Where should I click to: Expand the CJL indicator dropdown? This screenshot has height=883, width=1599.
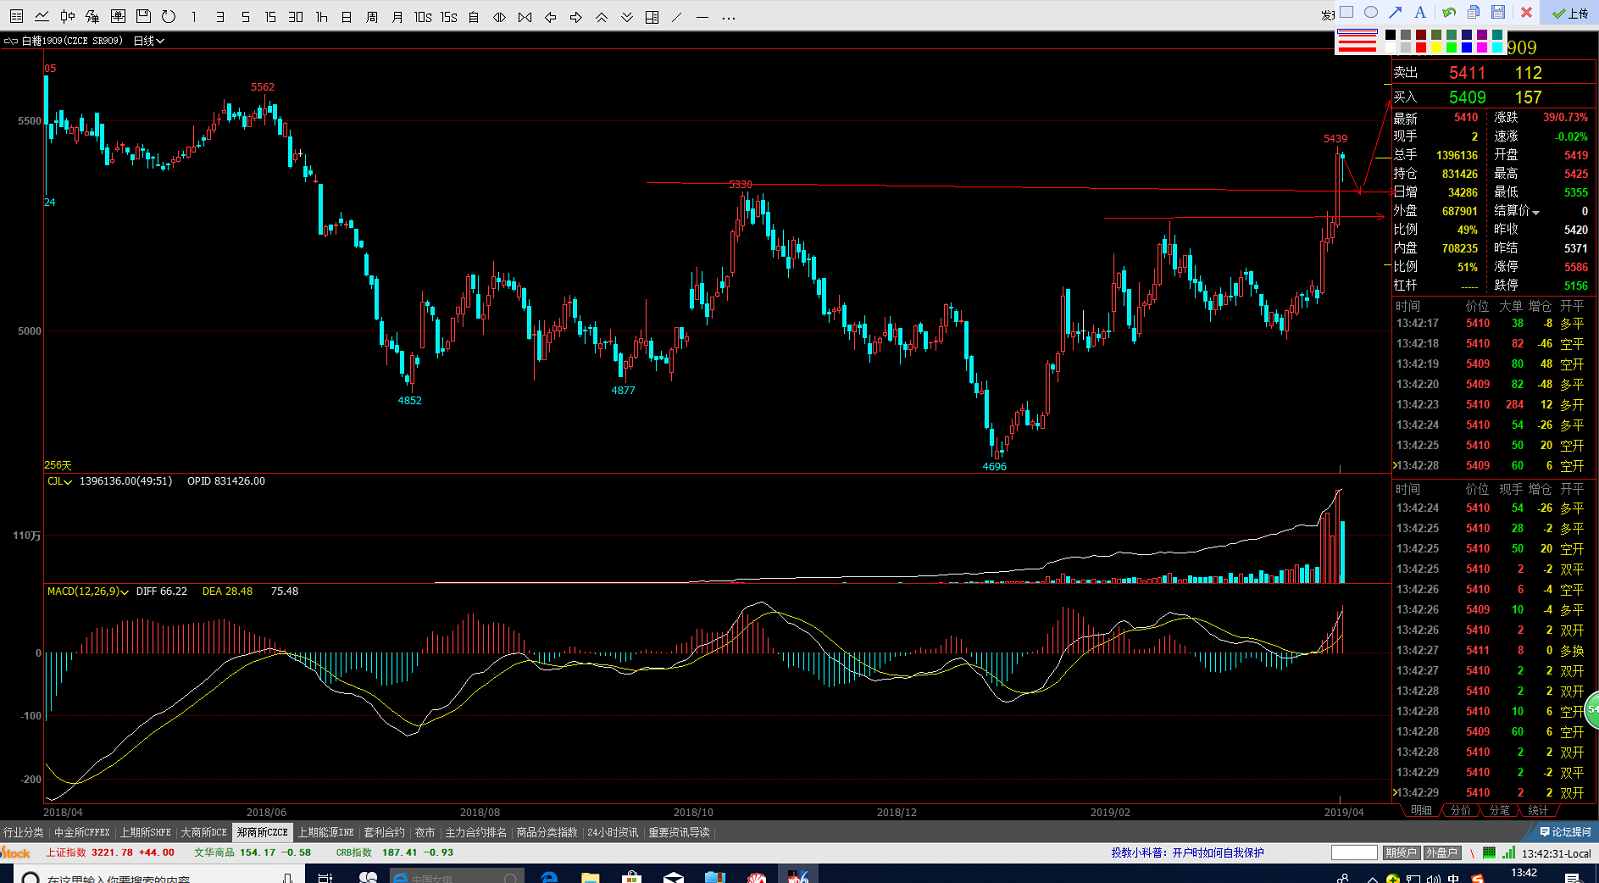(x=59, y=482)
